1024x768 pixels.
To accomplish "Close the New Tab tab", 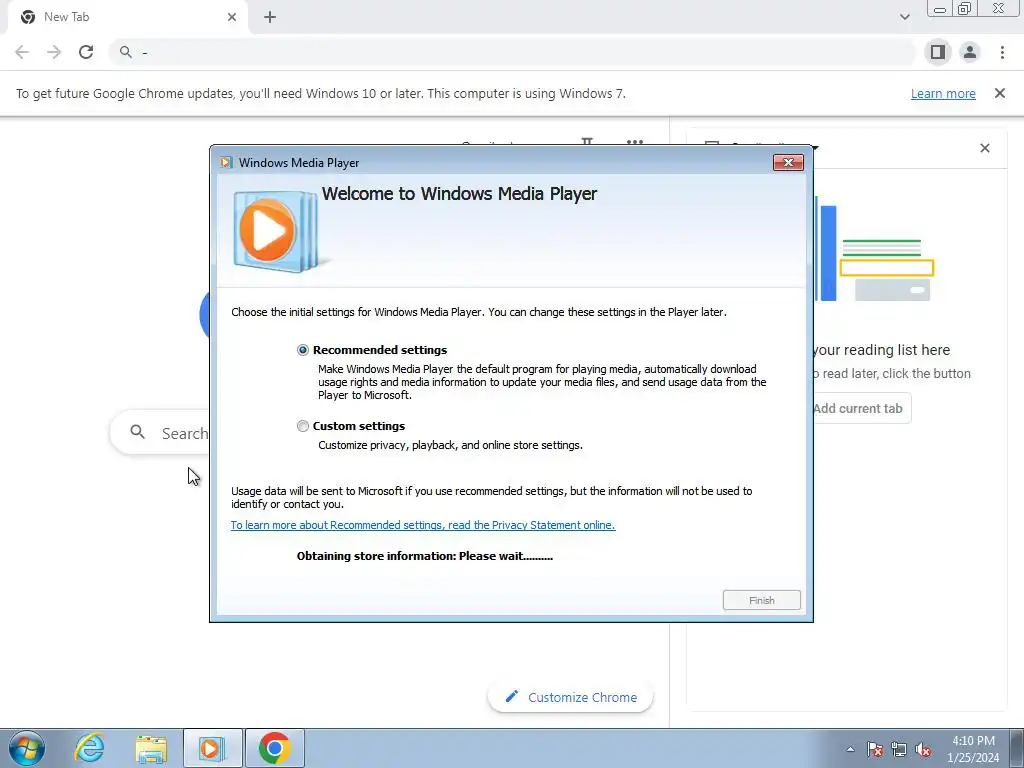I will click(x=232, y=17).
